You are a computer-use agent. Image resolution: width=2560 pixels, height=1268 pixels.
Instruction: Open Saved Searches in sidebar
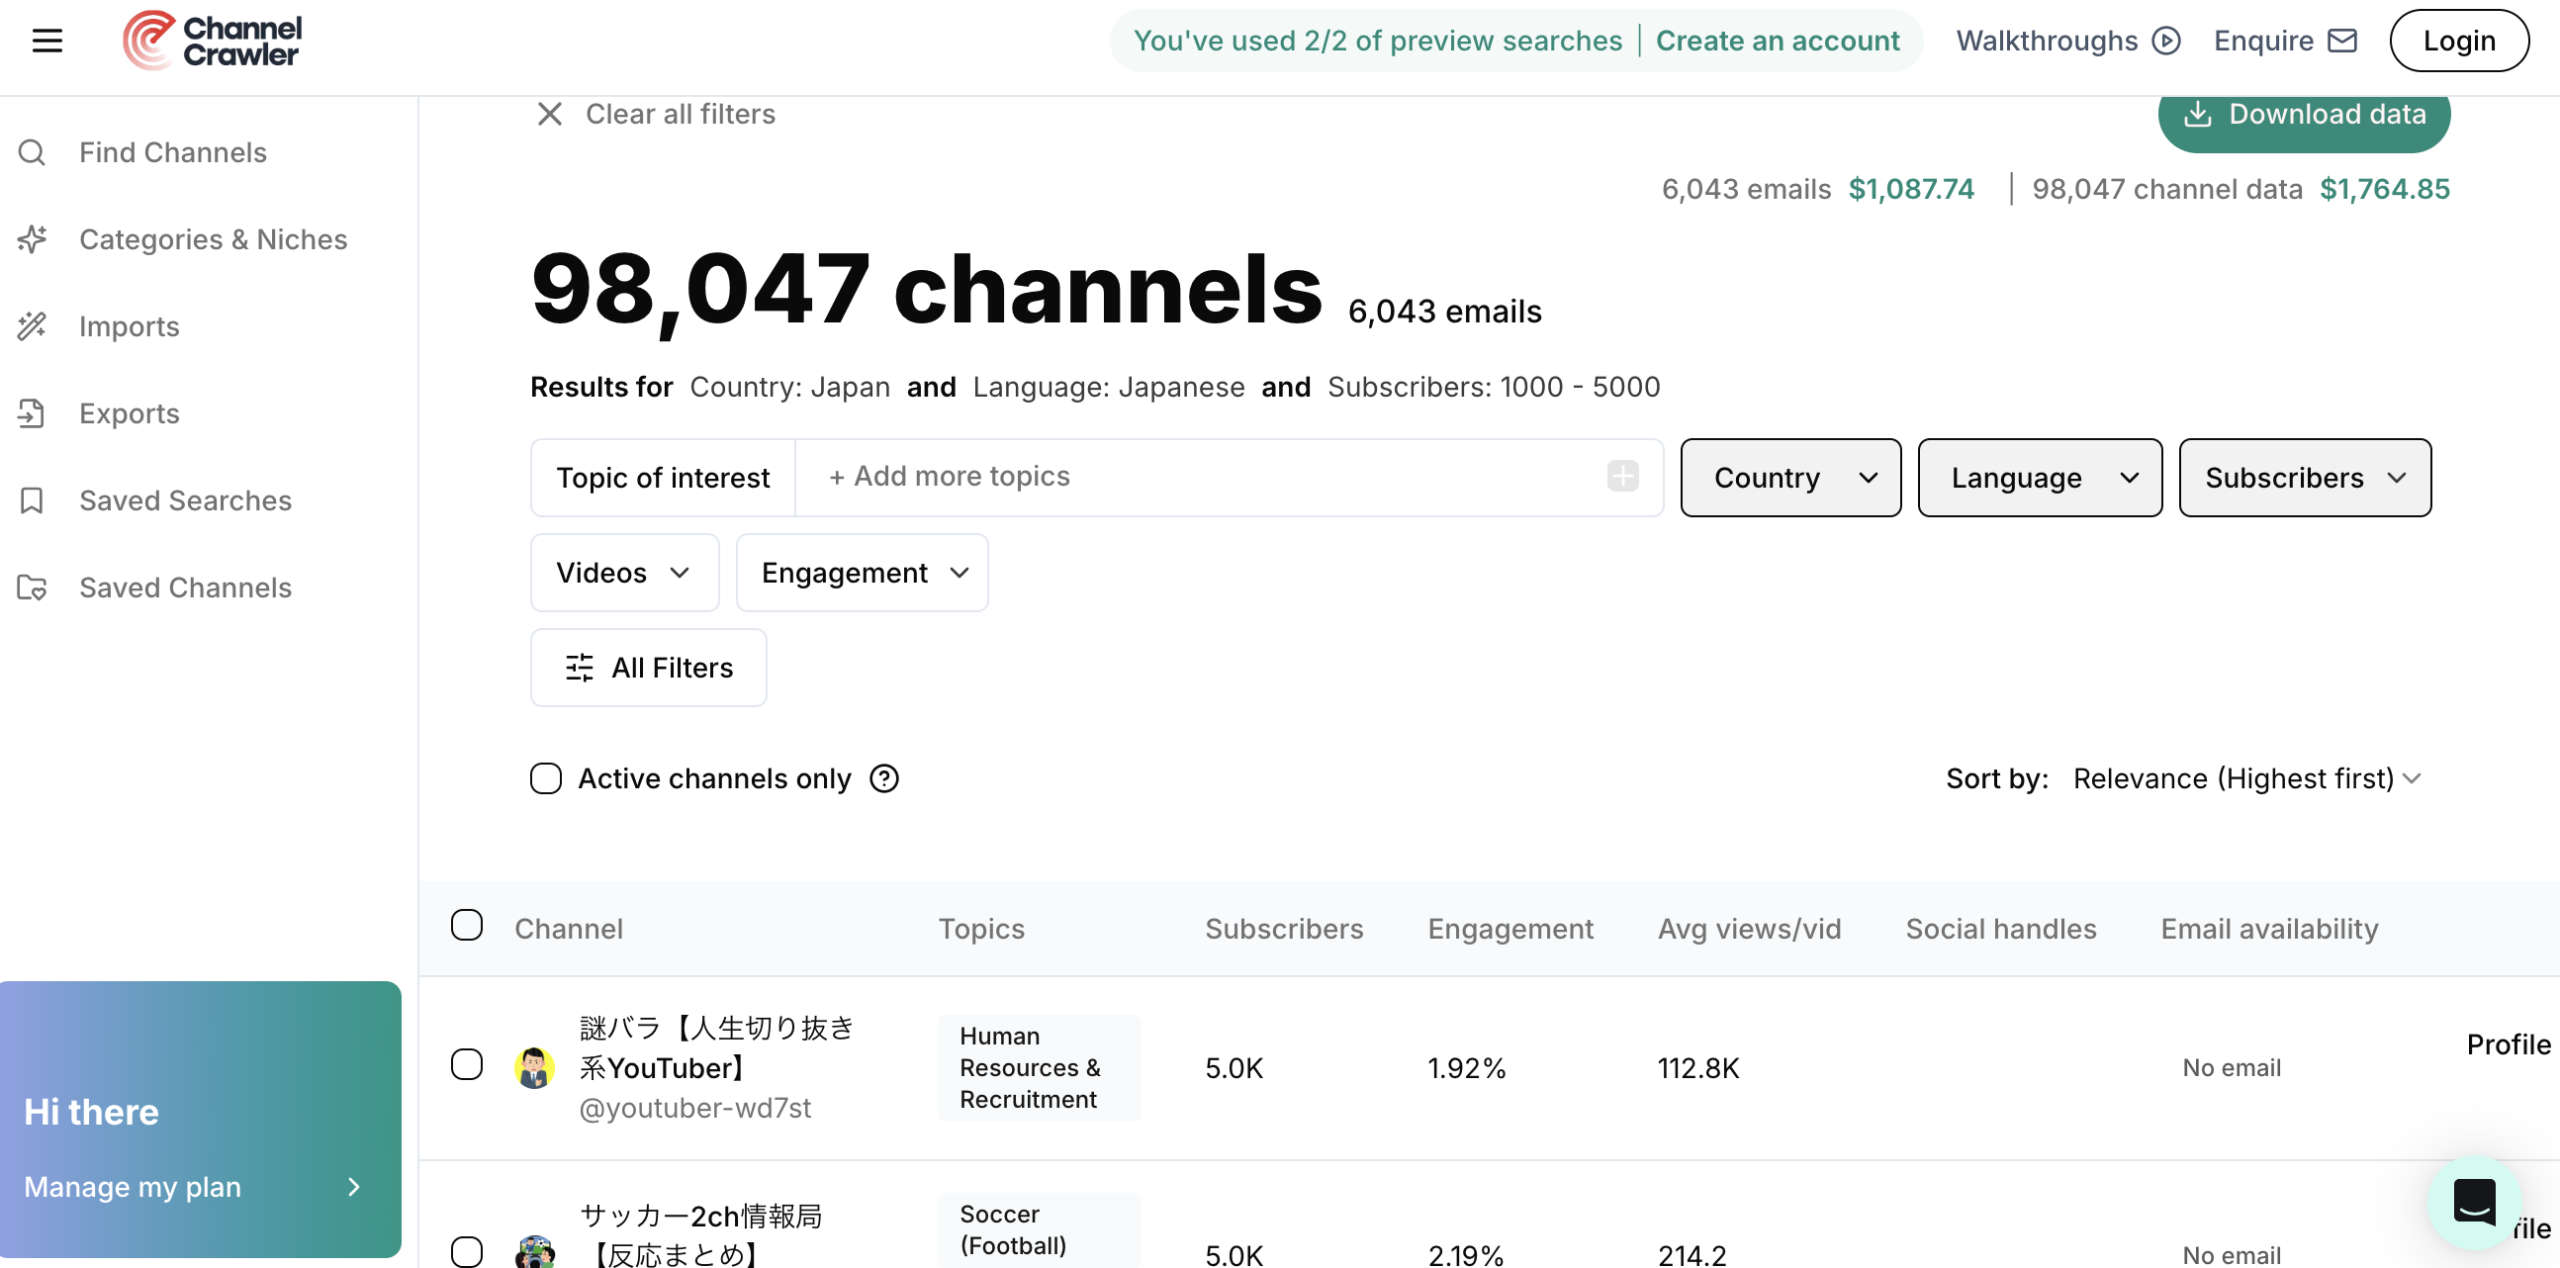(185, 500)
